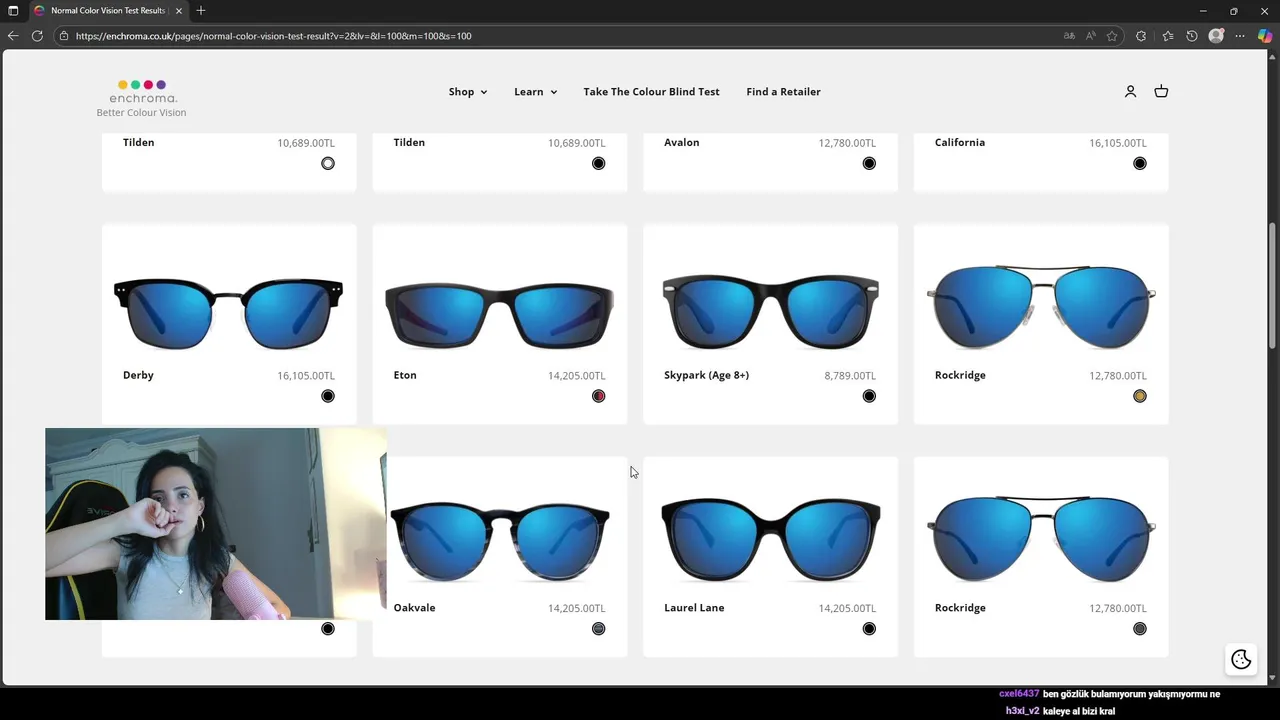Open a new browser tab
Viewport: 1280px width, 720px height.
click(201, 11)
